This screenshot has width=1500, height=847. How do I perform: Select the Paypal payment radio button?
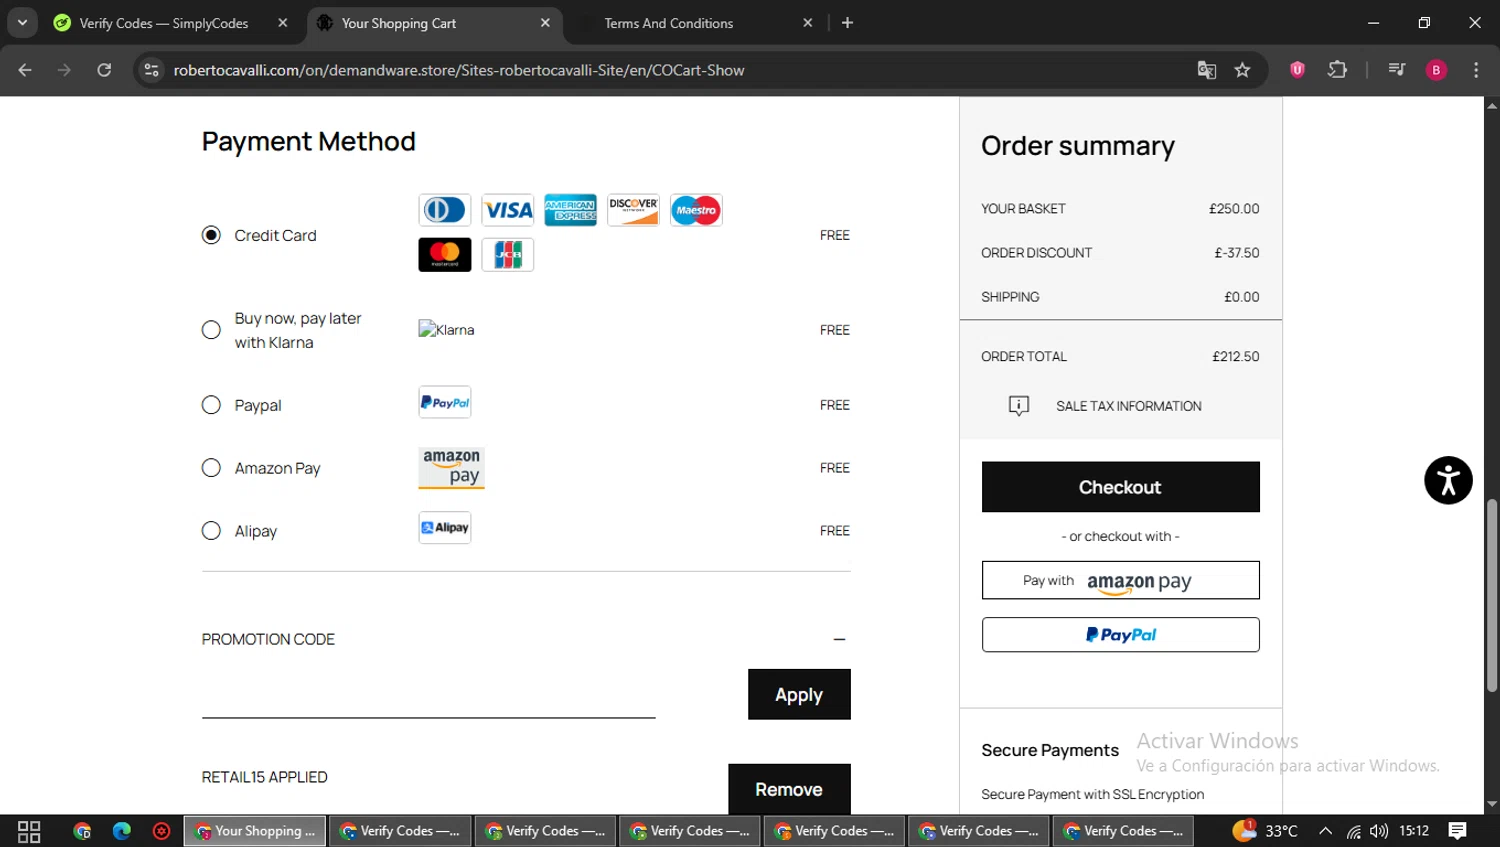(211, 405)
